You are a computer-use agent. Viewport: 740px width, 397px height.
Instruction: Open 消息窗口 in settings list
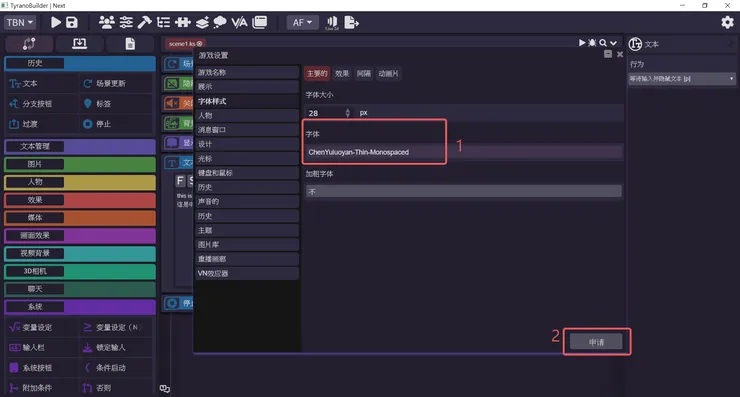(247, 129)
